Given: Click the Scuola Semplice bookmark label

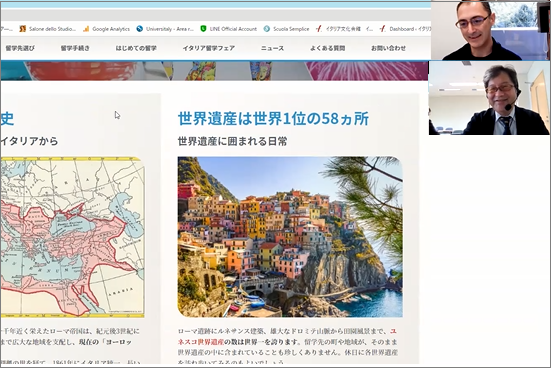Looking at the screenshot, I should click(x=291, y=29).
